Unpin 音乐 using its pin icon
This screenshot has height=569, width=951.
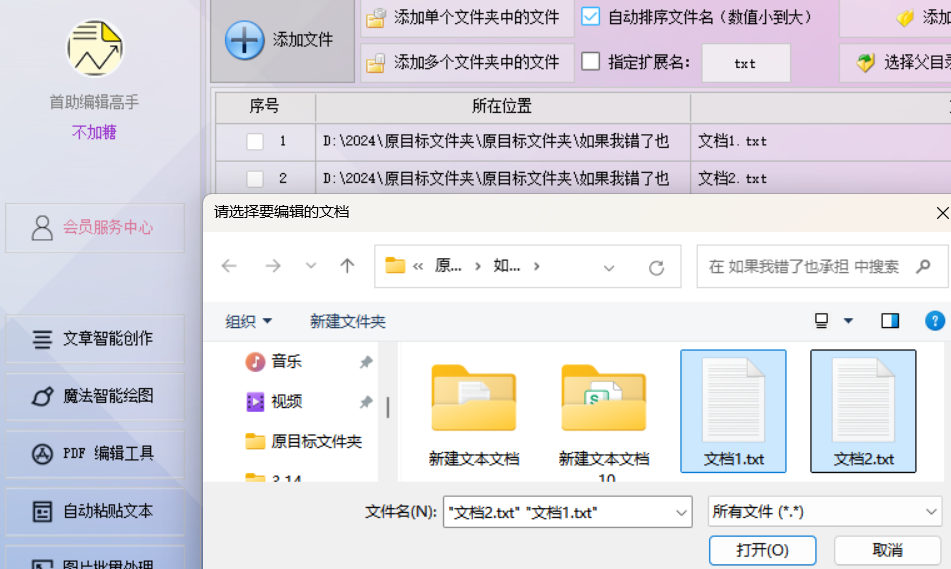366,362
